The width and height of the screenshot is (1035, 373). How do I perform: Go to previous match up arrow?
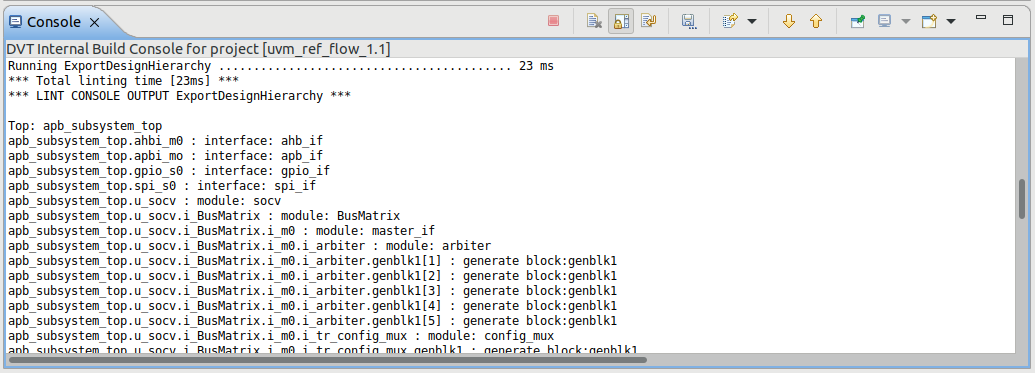[816, 22]
